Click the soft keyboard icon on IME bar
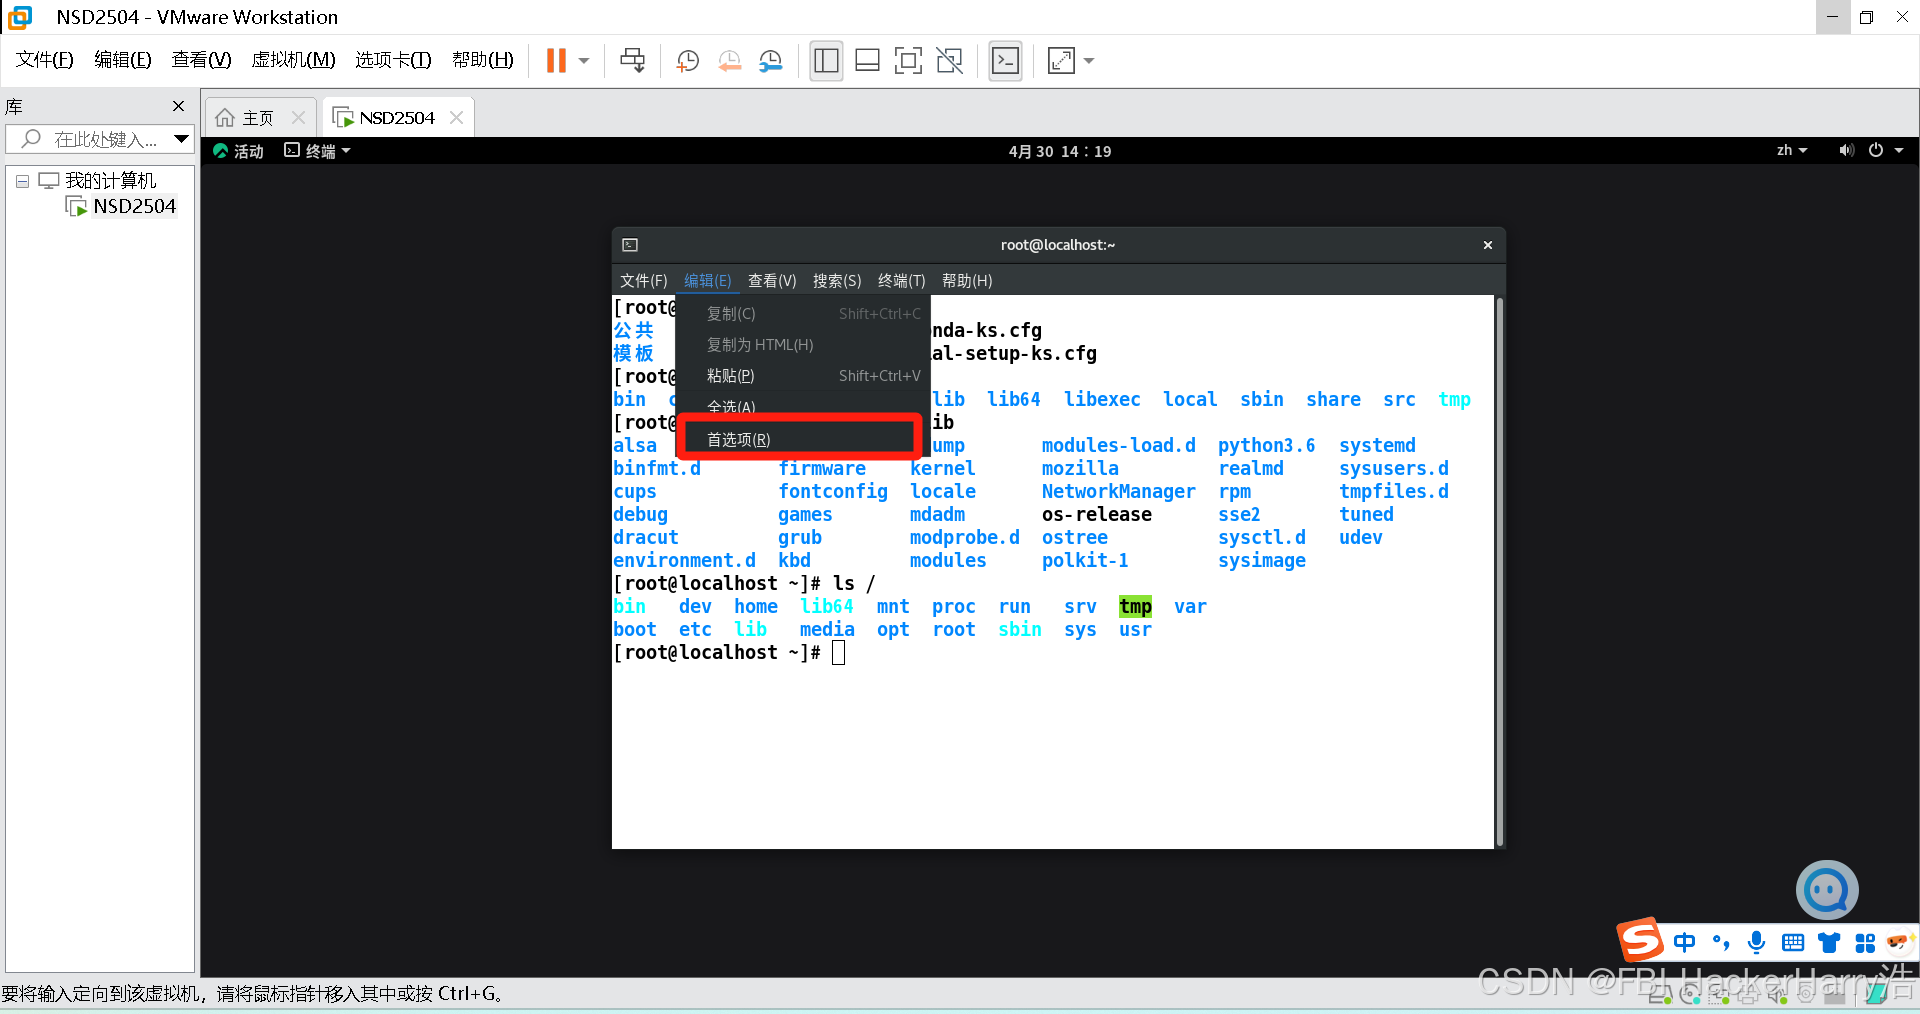Screen dimensions: 1920x1014 (1793, 942)
